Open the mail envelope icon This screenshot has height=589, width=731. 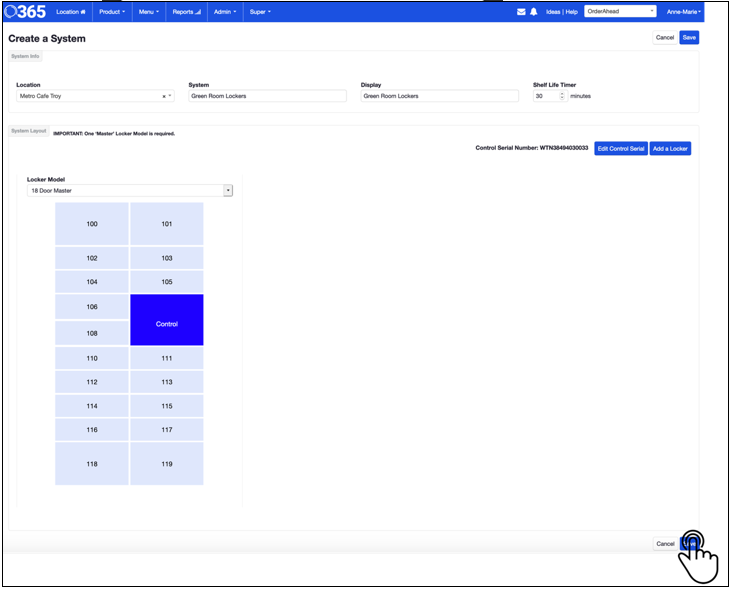(521, 12)
